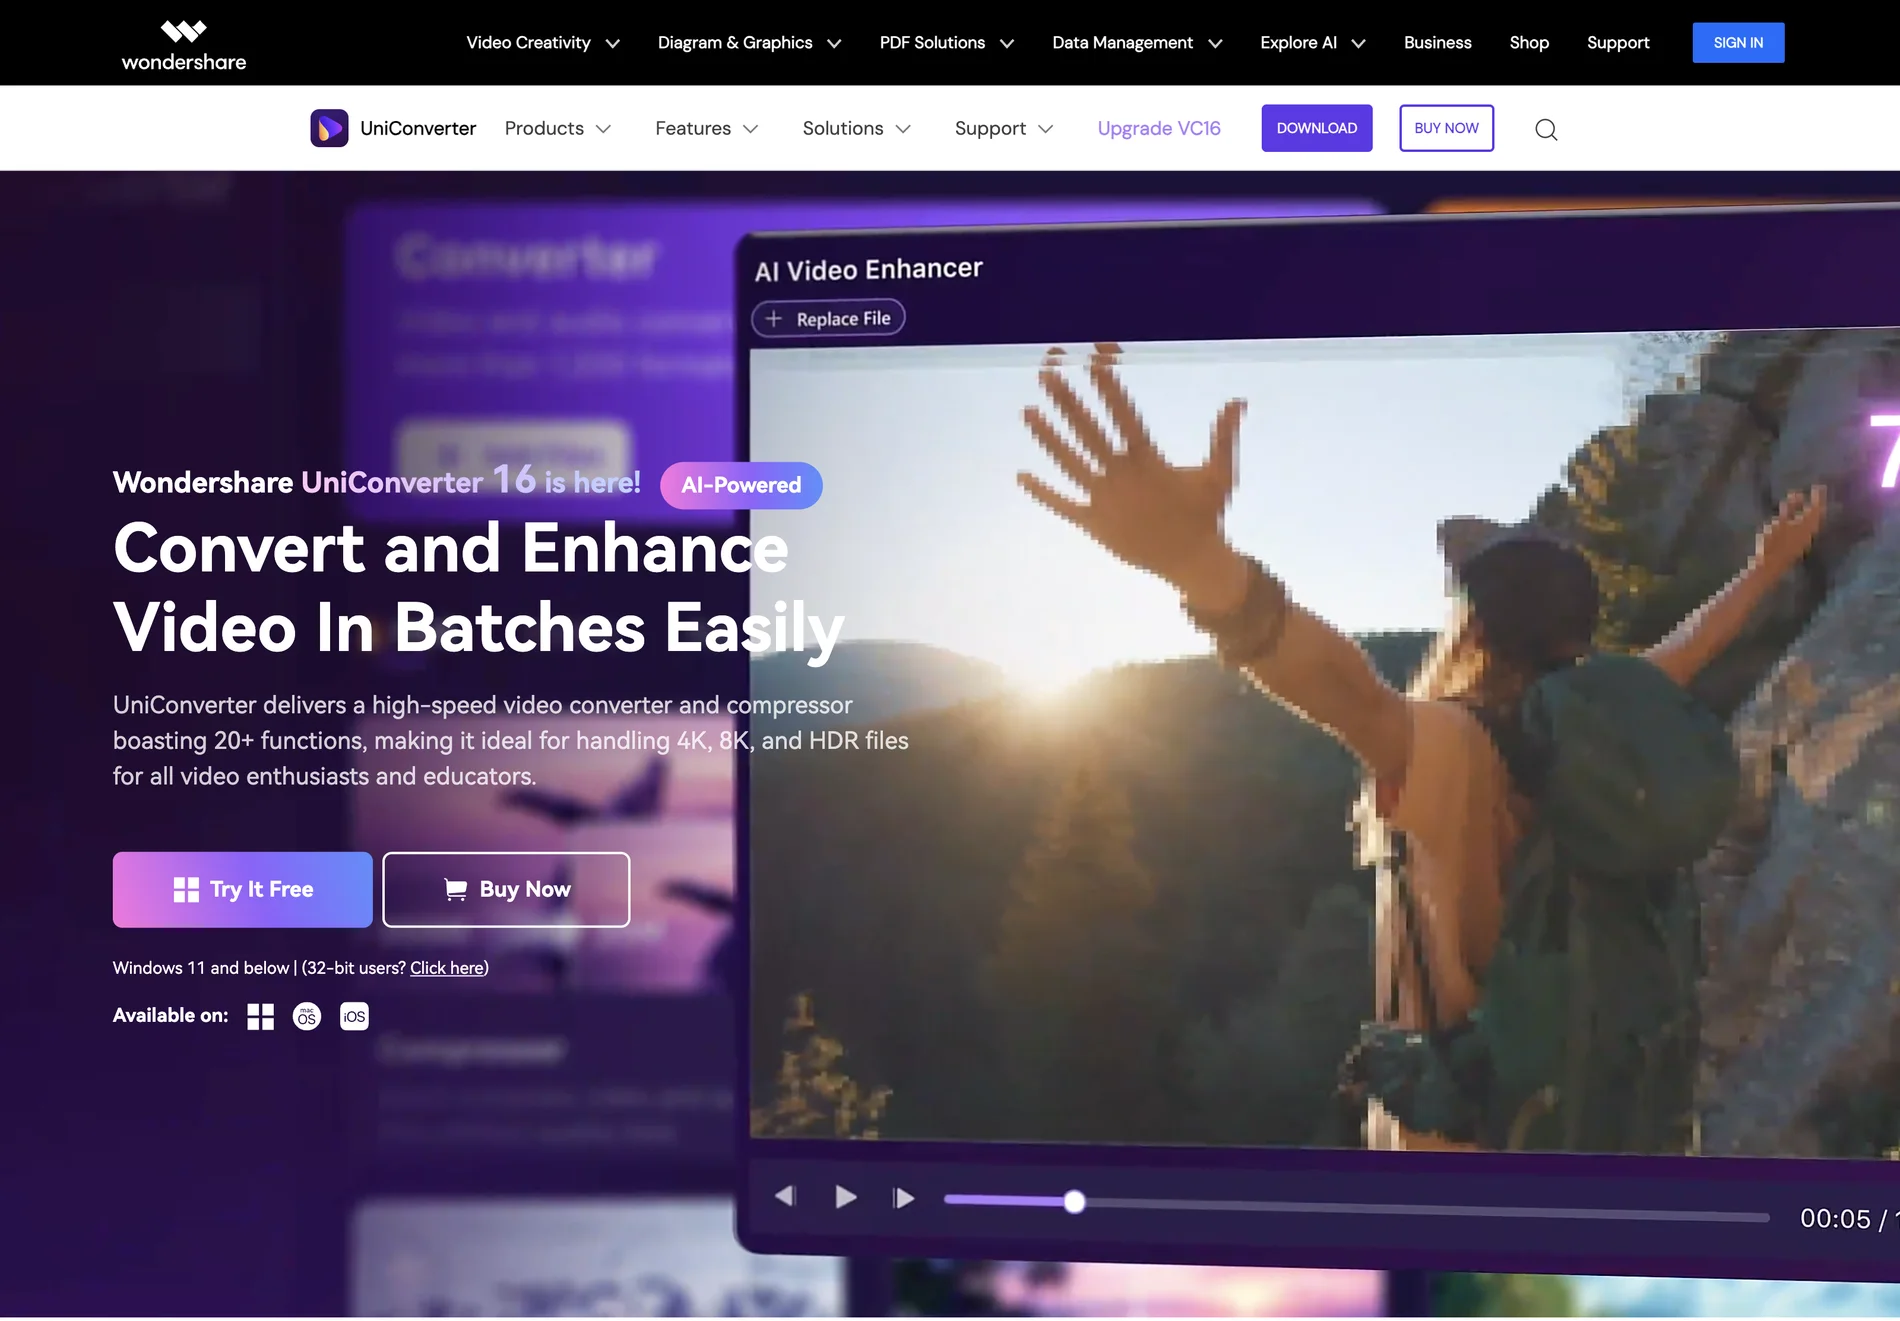Expand Video Creativity chevron
This screenshot has width=1900, height=1321.
[613, 43]
